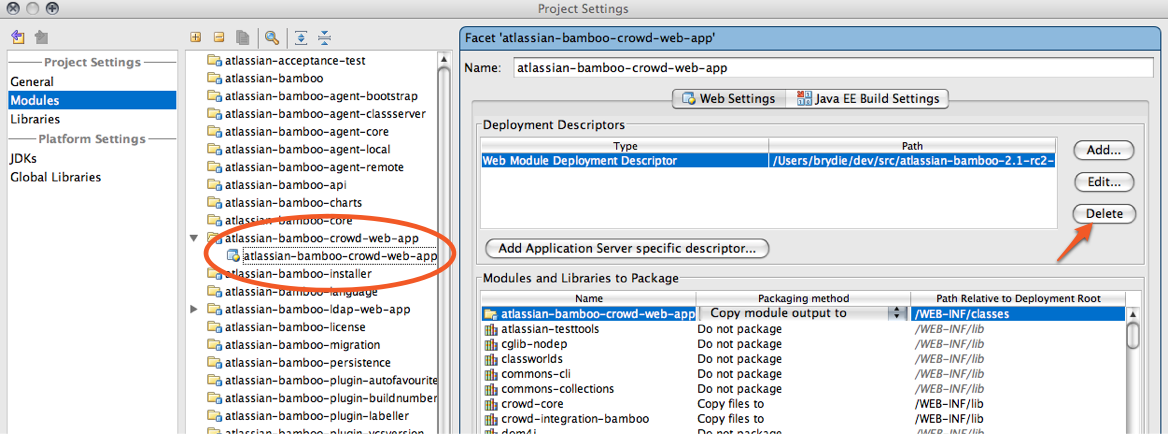This screenshot has width=1168, height=434.
Task: Click the back navigation arrow icon
Action: (x=18, y=37)
